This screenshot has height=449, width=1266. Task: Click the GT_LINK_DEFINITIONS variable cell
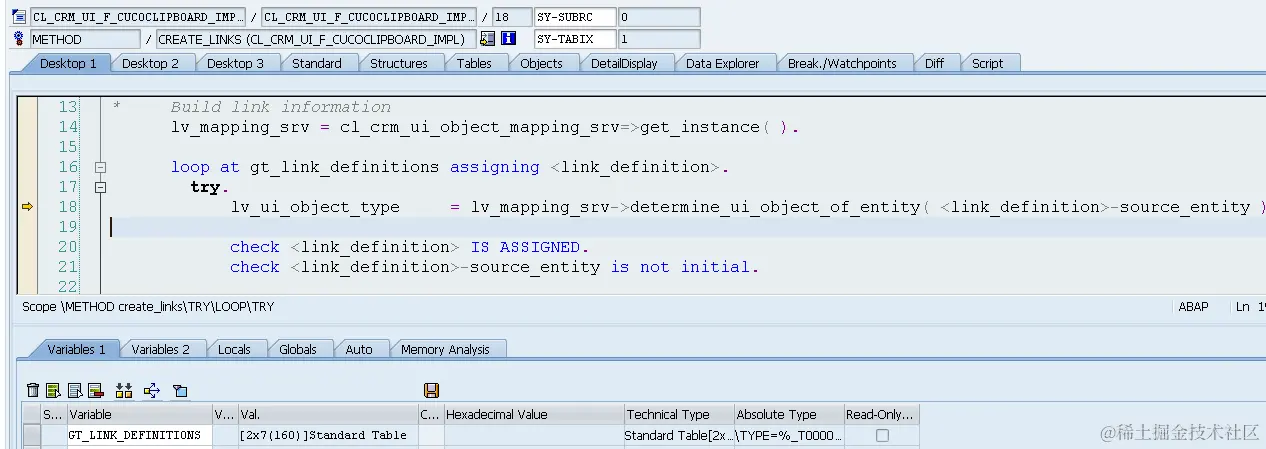click(139, 435)
